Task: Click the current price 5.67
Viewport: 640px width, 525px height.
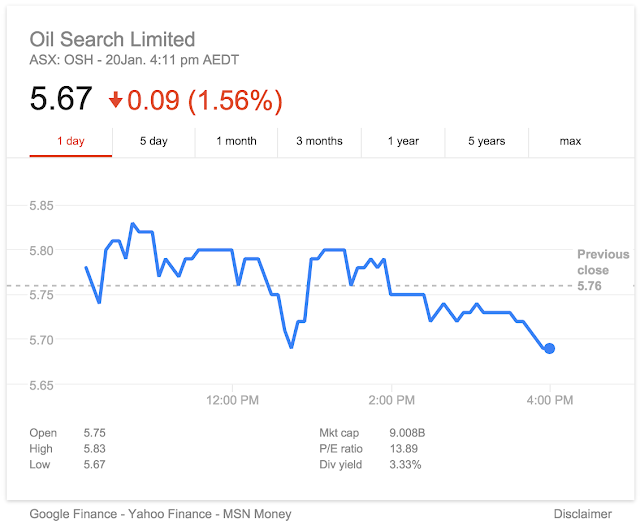Action: coord(61,98)
